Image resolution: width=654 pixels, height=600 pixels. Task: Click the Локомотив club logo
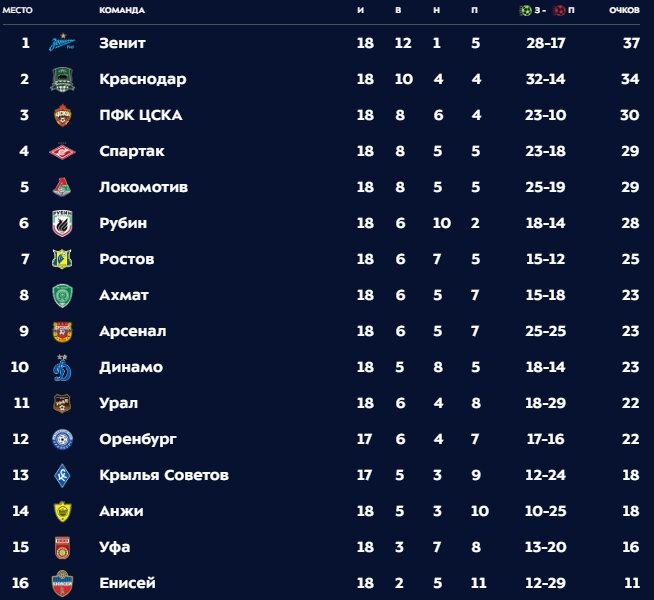(62, 187)
